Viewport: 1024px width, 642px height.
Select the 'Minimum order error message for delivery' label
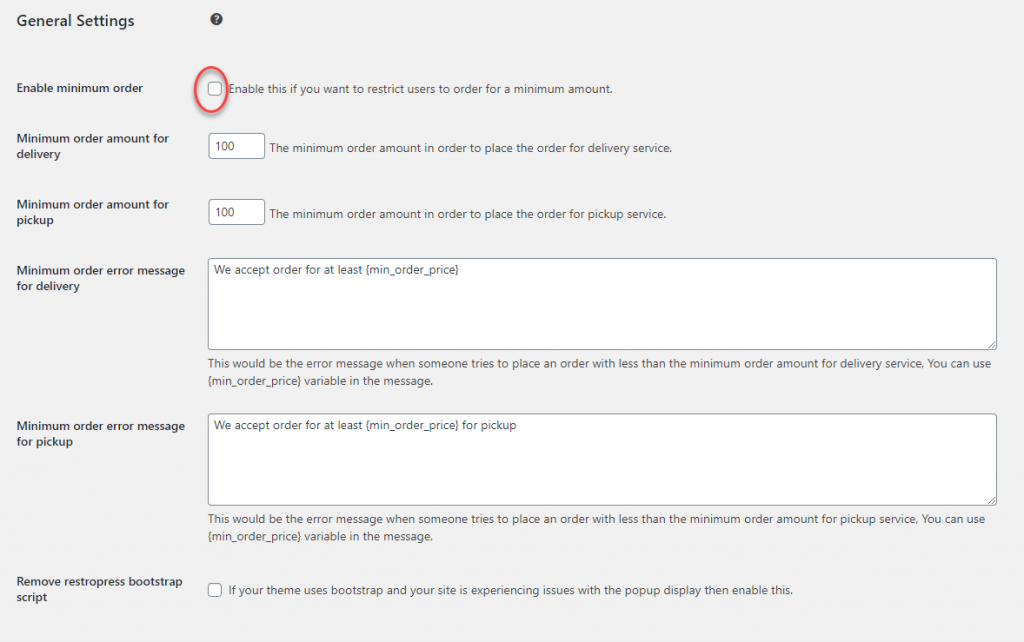[x=101, y=278]
